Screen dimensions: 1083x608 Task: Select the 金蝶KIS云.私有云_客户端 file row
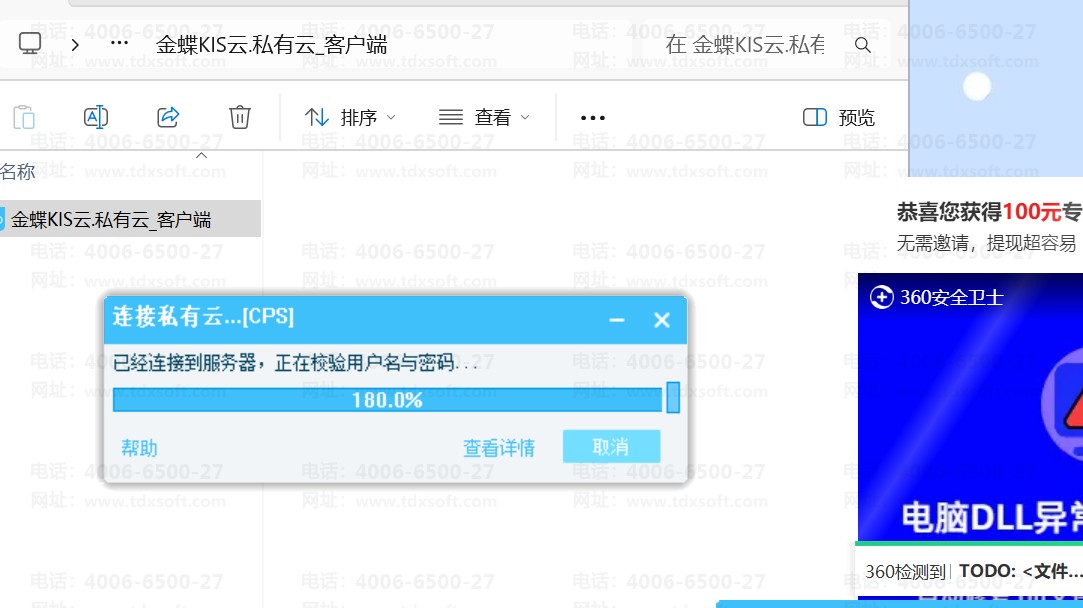[130, 219]
